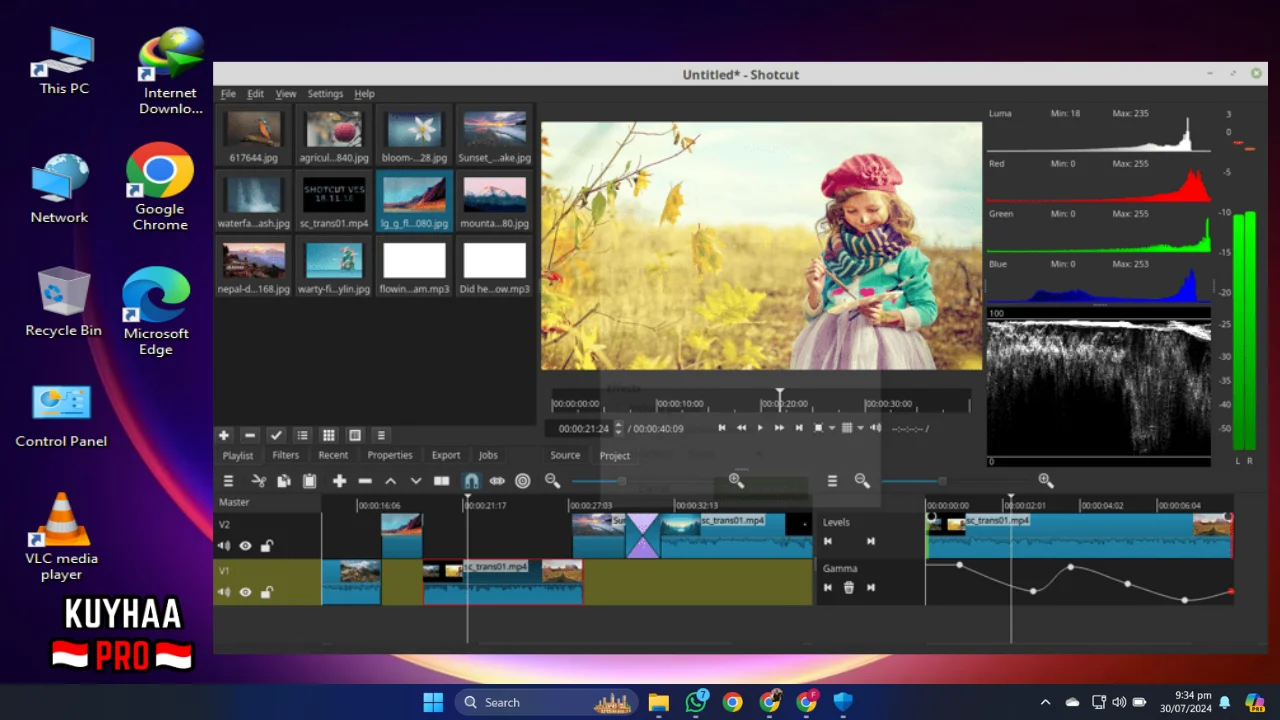Click the player Play button
1280x720 pixels.
coord(760,428)
